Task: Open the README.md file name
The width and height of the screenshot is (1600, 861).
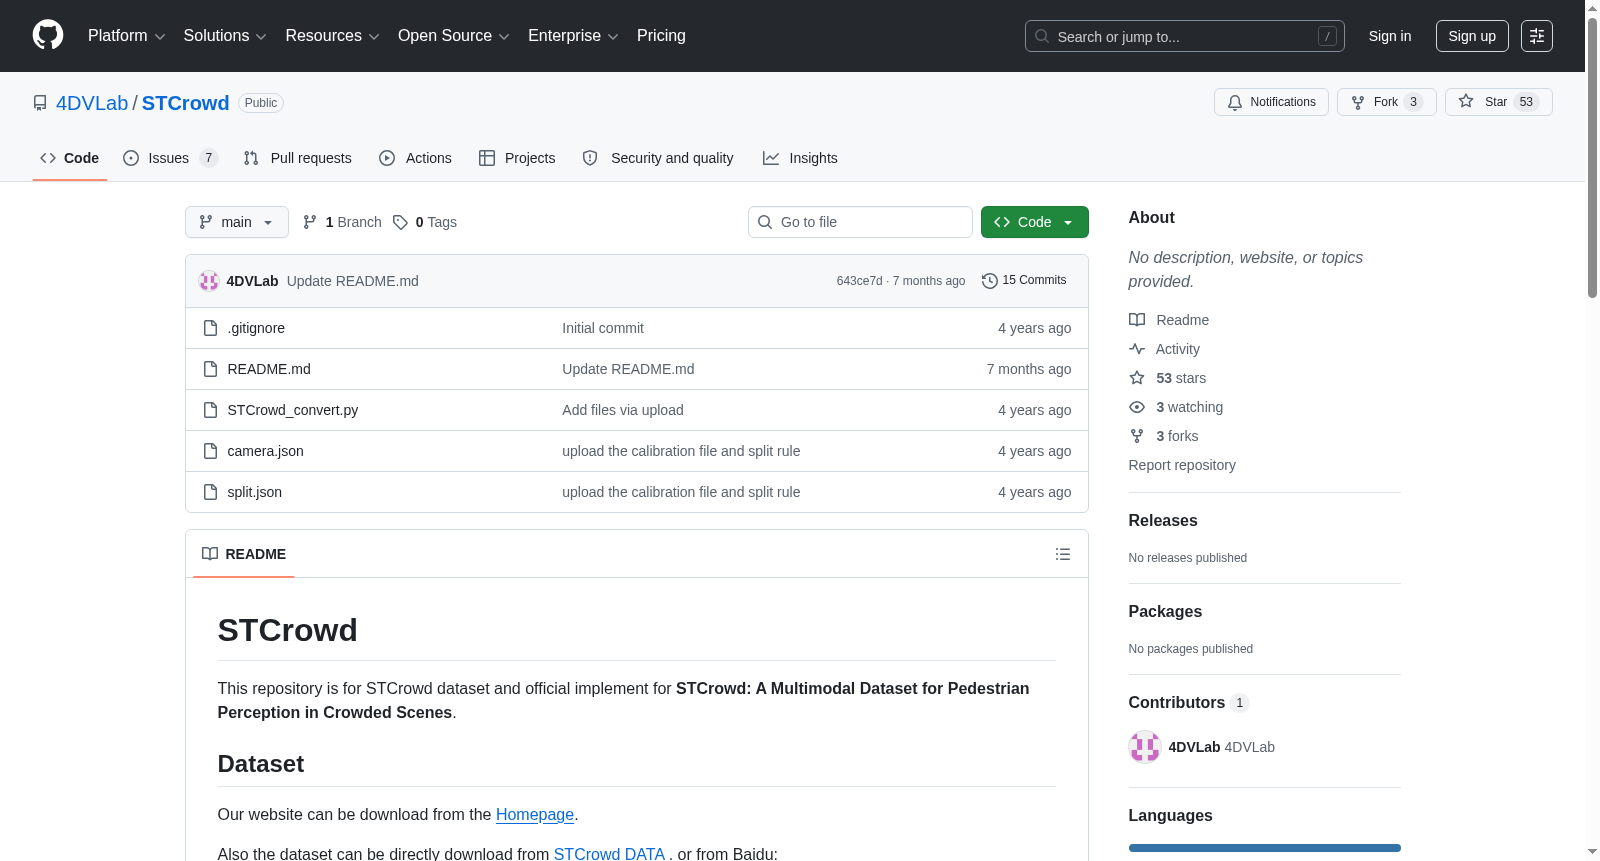Action: [x=269, y=369]
